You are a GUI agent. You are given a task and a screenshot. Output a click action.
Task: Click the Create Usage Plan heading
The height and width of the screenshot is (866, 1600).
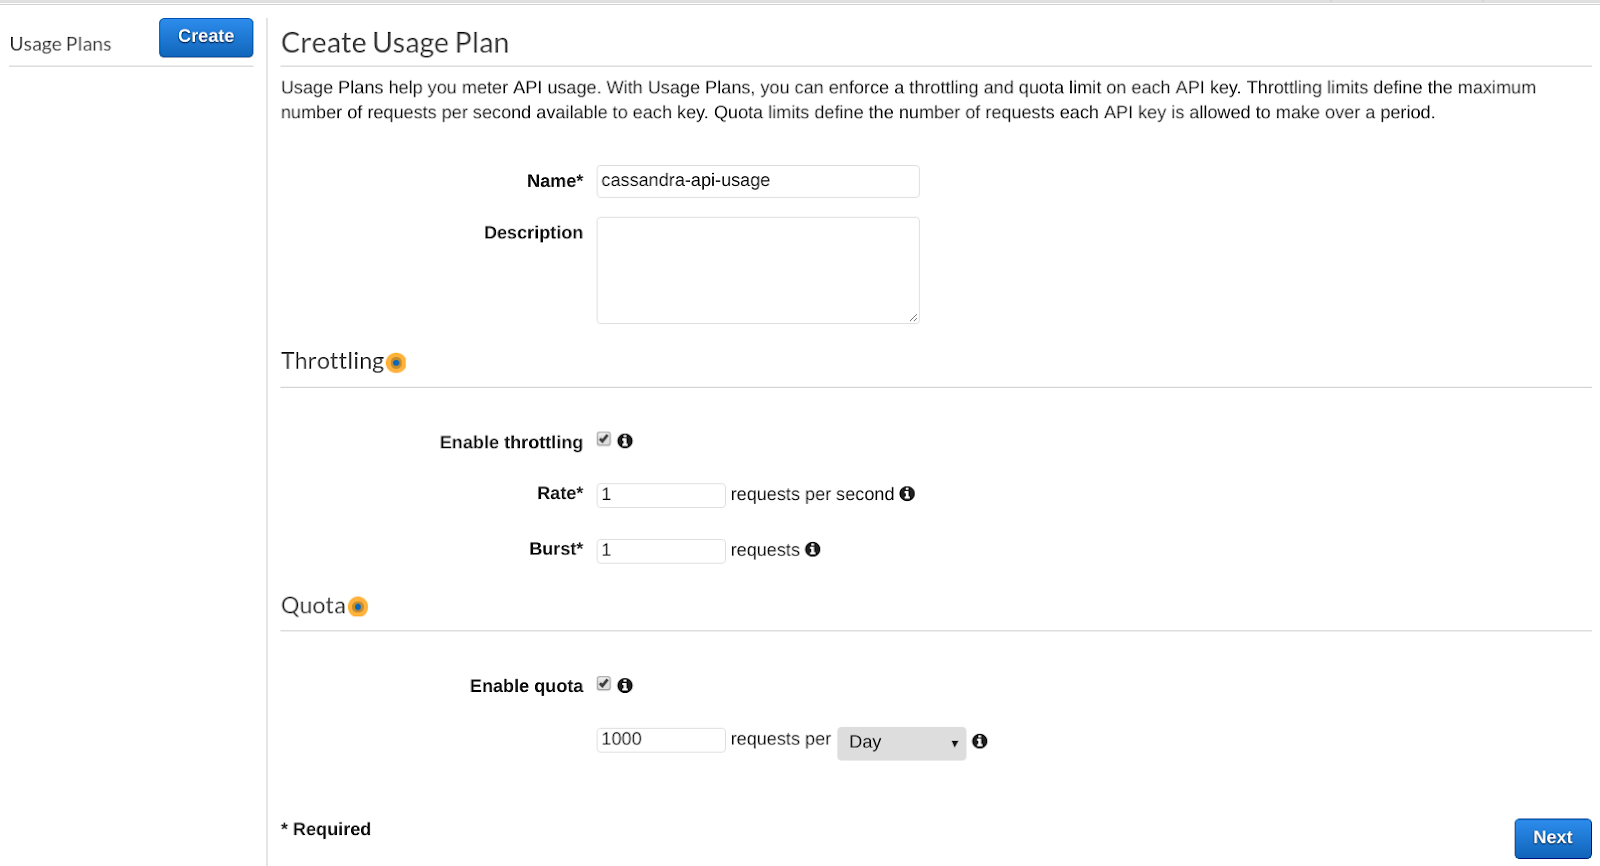395,43
